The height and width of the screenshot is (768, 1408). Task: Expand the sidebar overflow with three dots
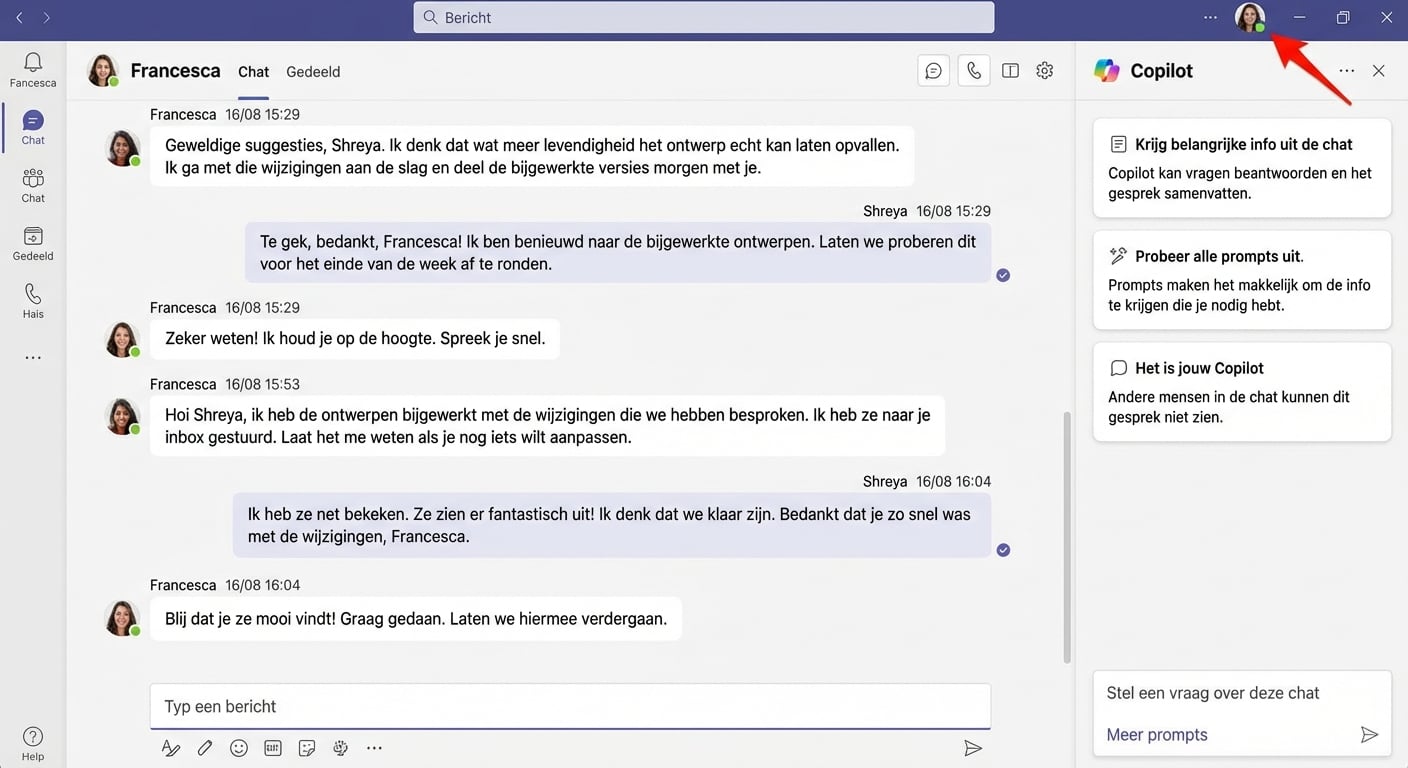[x=32, y=357]
